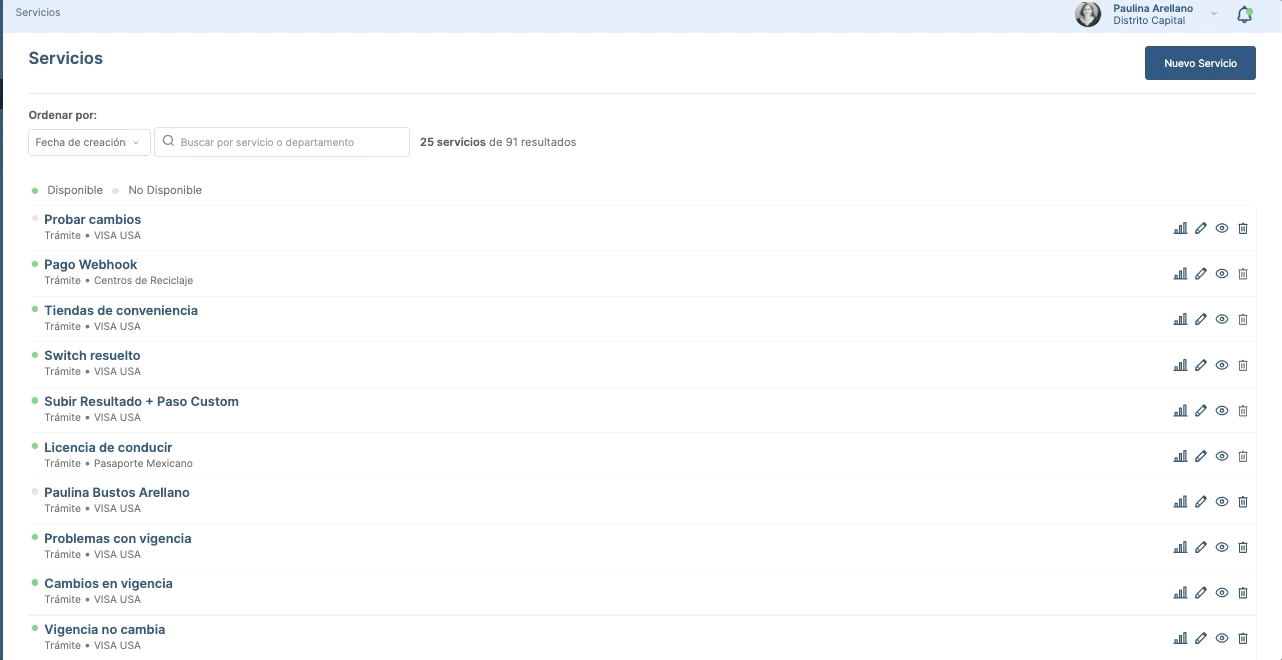Open statistics for Licencia de conducir

1180,456
